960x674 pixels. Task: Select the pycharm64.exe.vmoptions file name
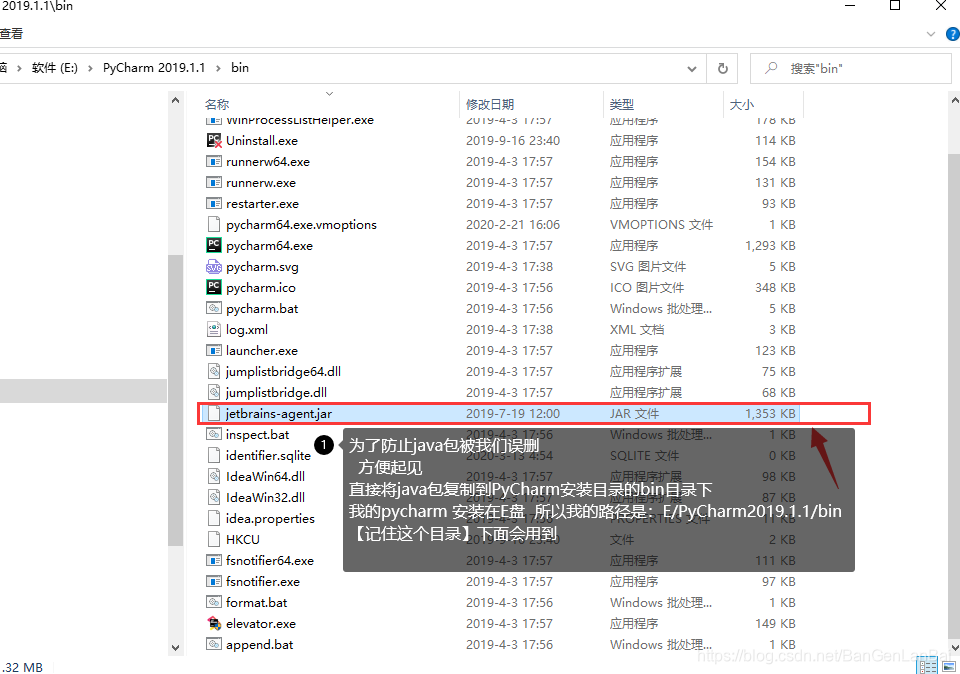tap(301, 225)
